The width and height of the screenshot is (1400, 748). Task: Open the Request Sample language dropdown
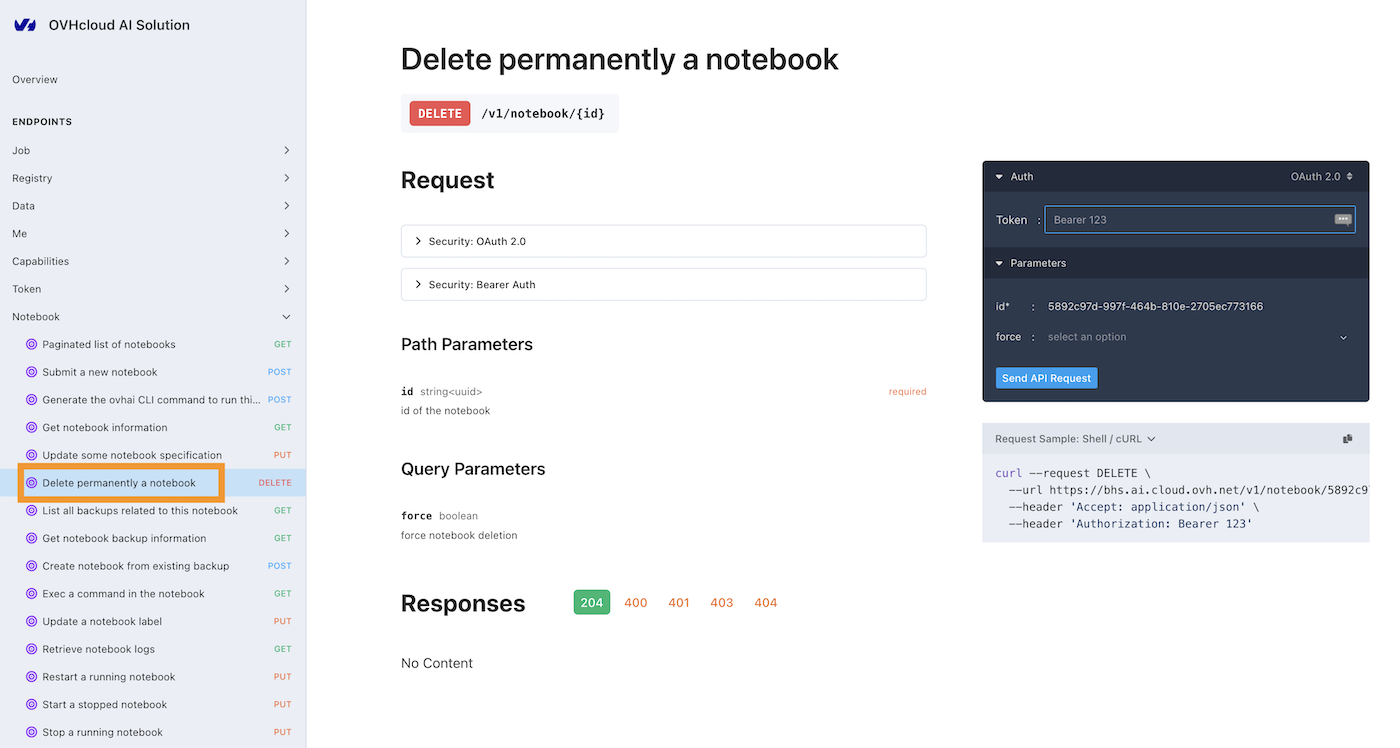click(1075, 439)
